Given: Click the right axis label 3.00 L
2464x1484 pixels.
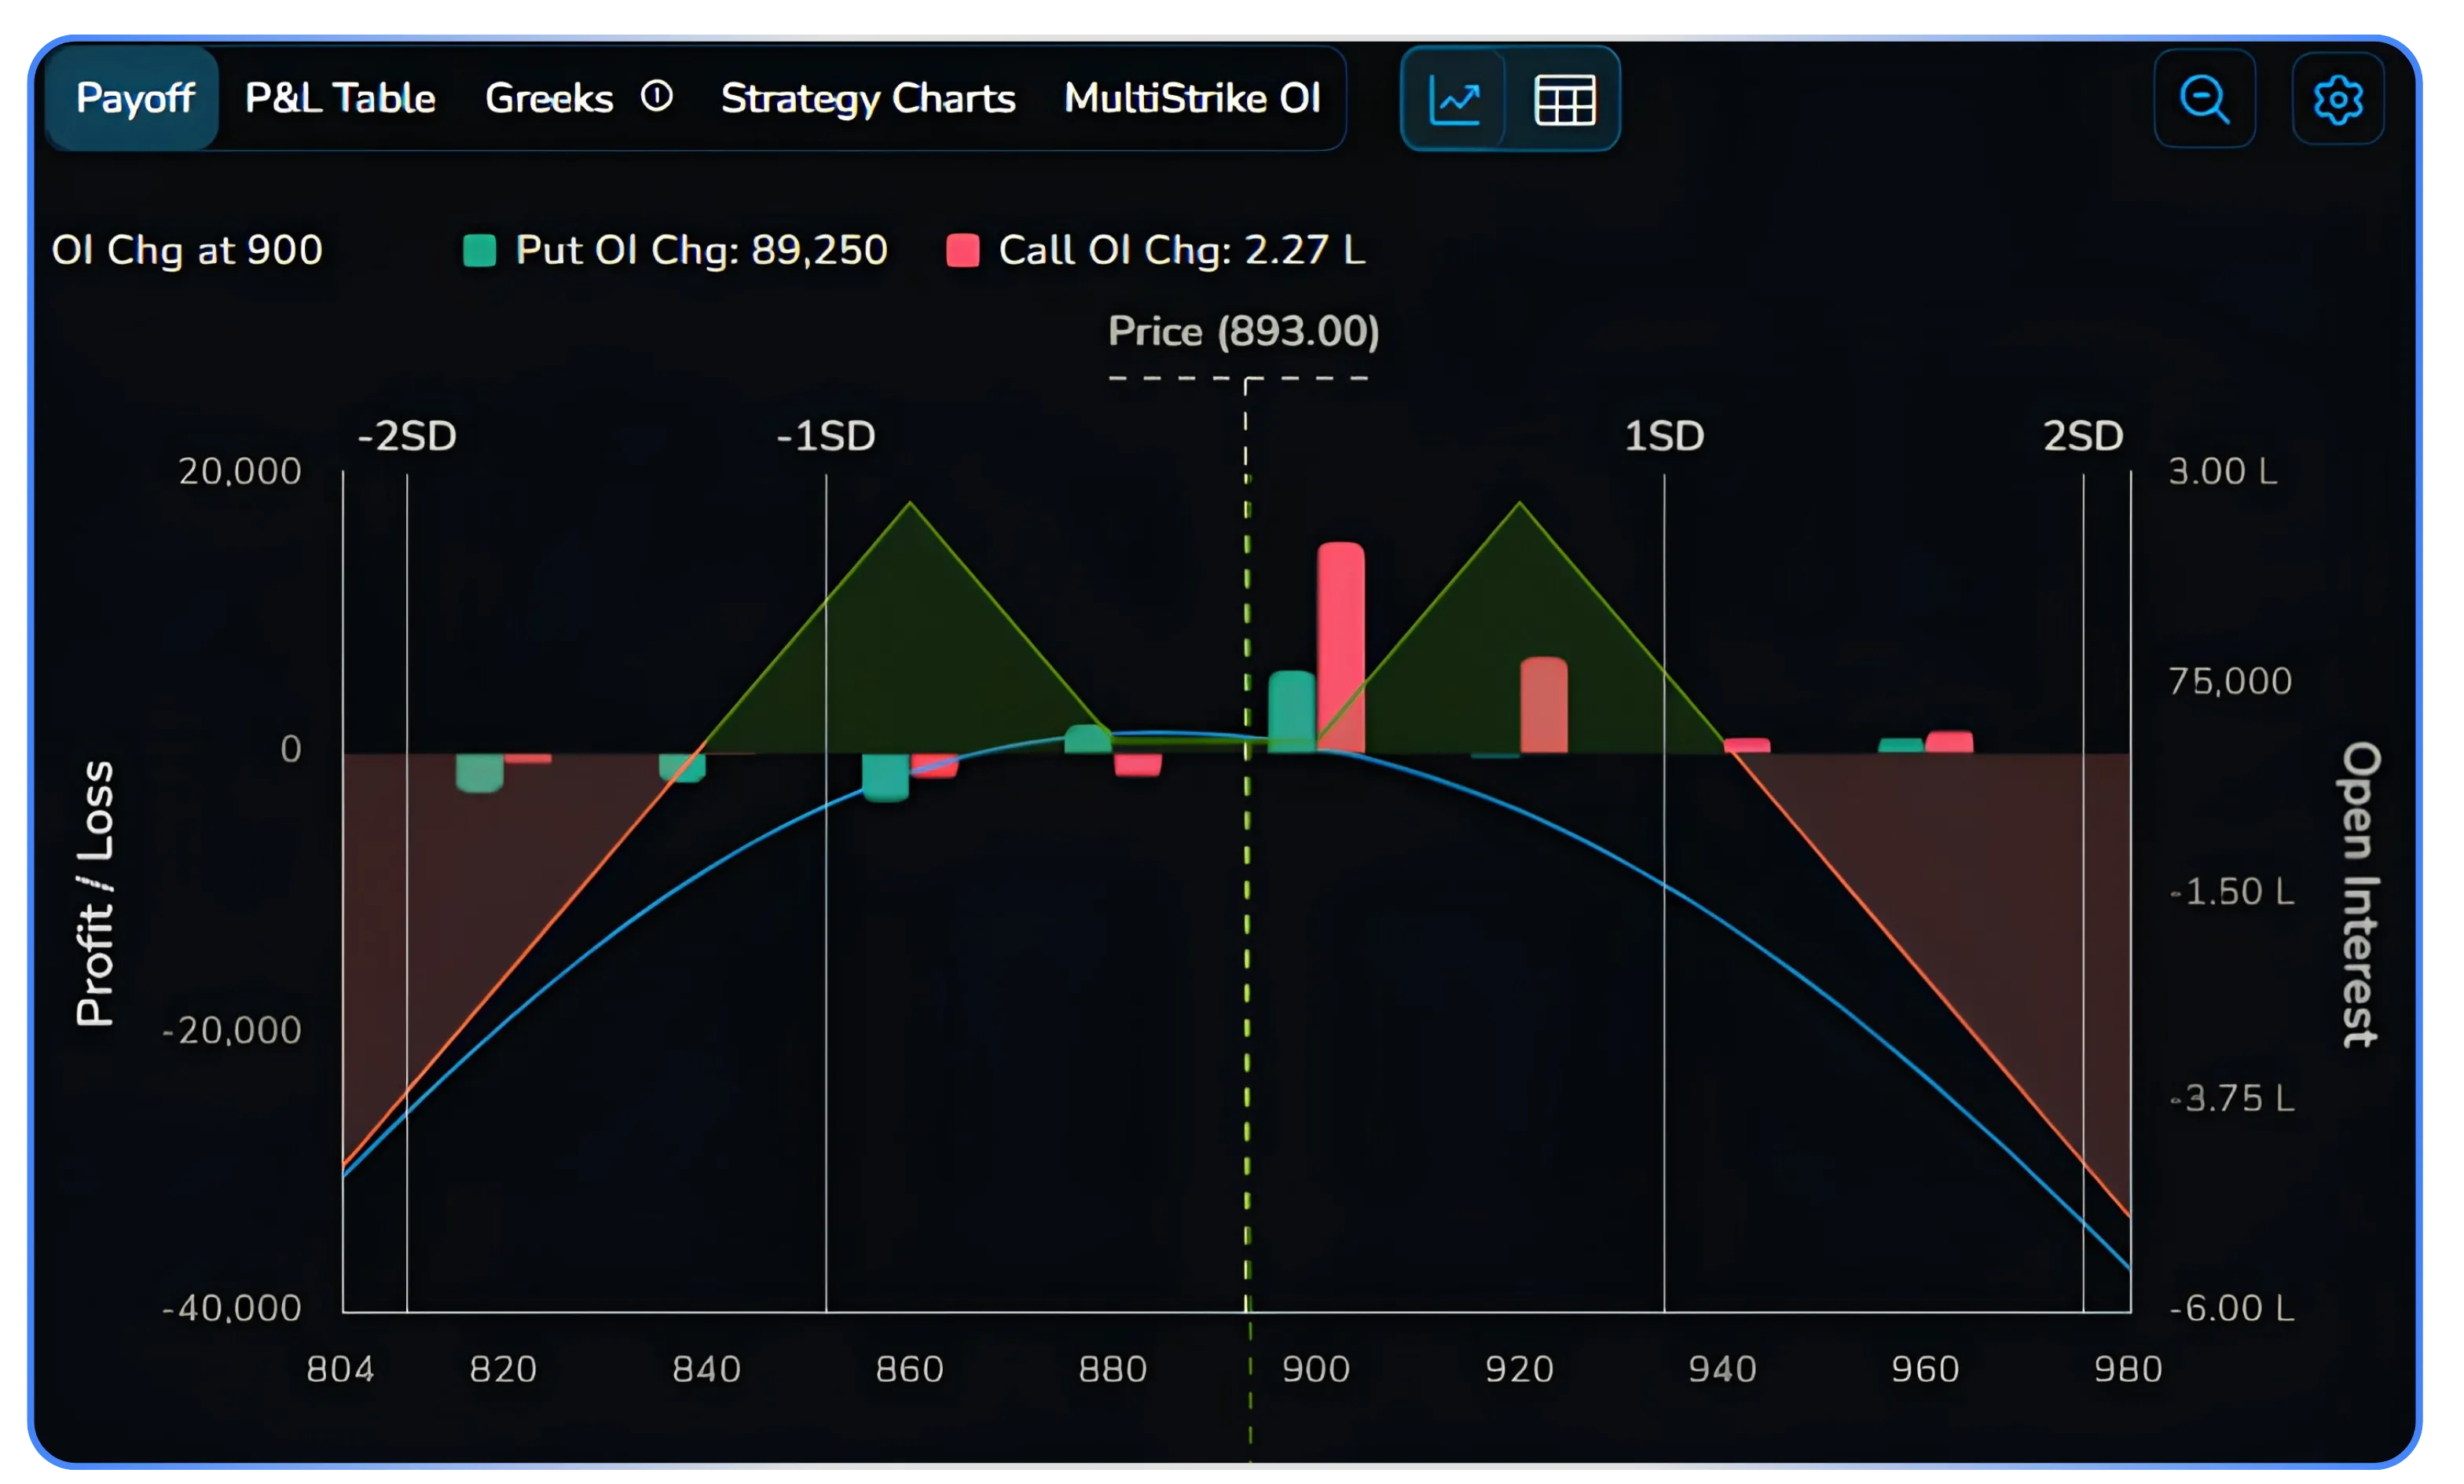Looking at the screenshot, I should [2223, 471].
